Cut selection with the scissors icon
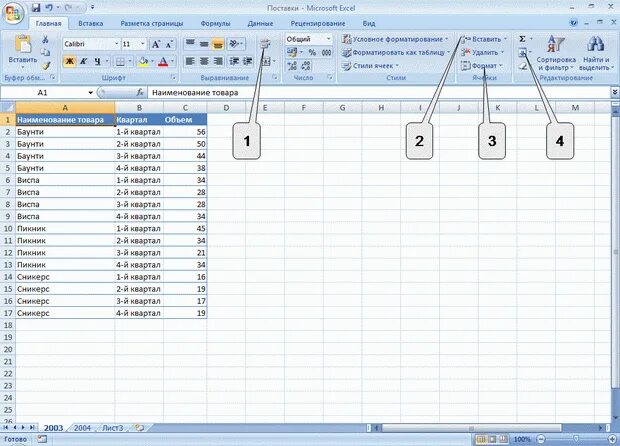This screenshot has width=620, height=446. (x=45, y=39)
